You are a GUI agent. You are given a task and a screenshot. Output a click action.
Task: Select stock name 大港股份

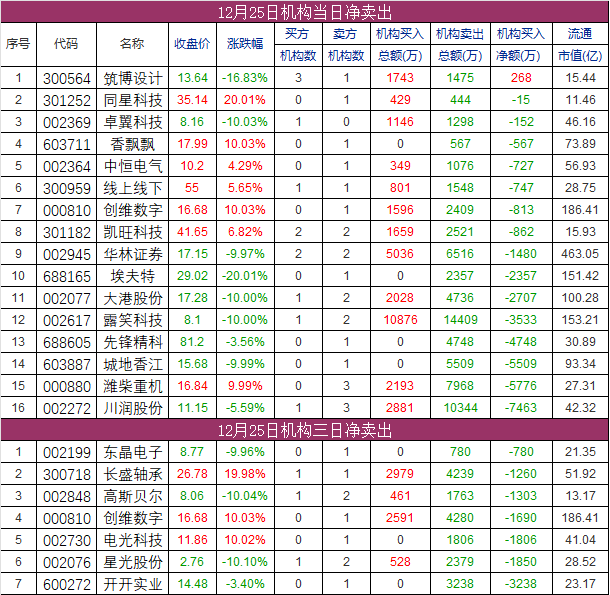coord(133,298)
